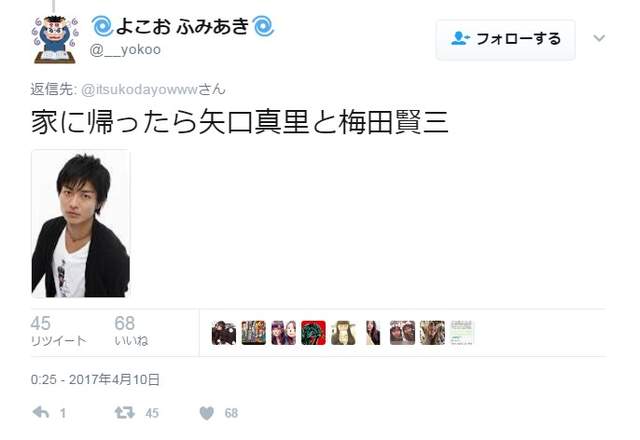View the 68 いいね list
Viewport: 640px width, 440px height.
[131, 331]
